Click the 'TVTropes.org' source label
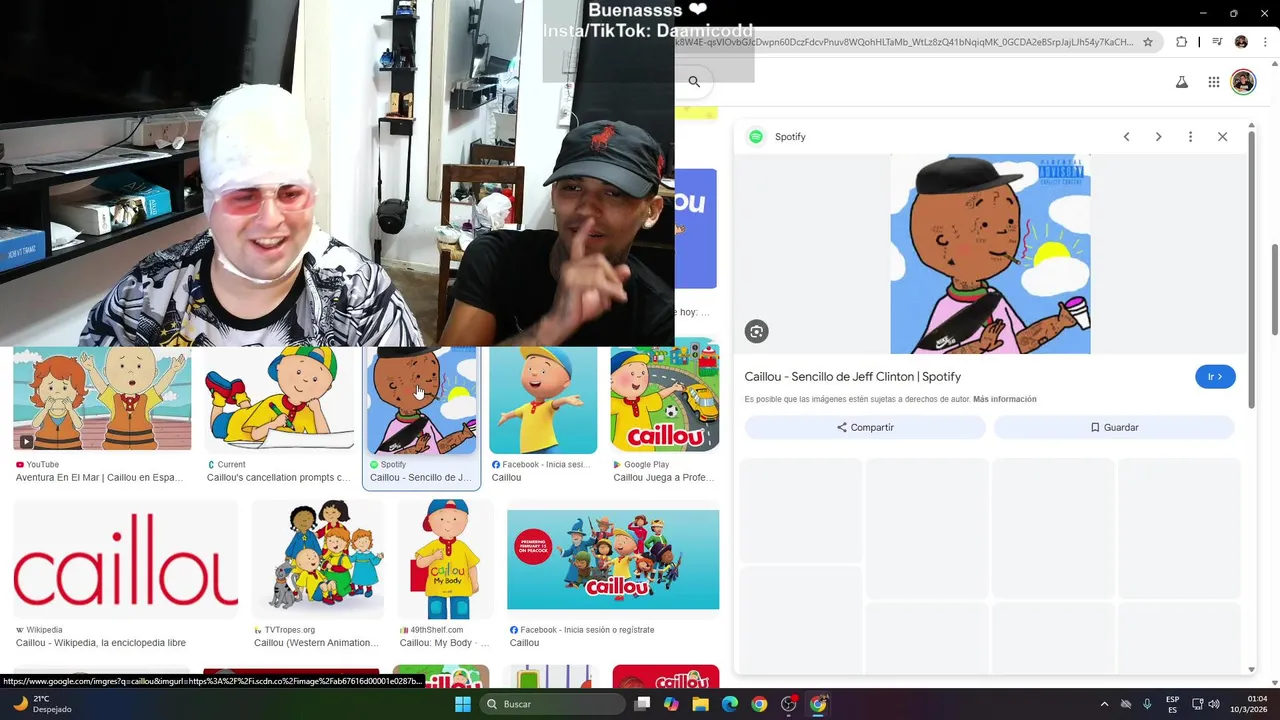The height and width of the screenshot is (720, 1280). [x=289, y=630]
